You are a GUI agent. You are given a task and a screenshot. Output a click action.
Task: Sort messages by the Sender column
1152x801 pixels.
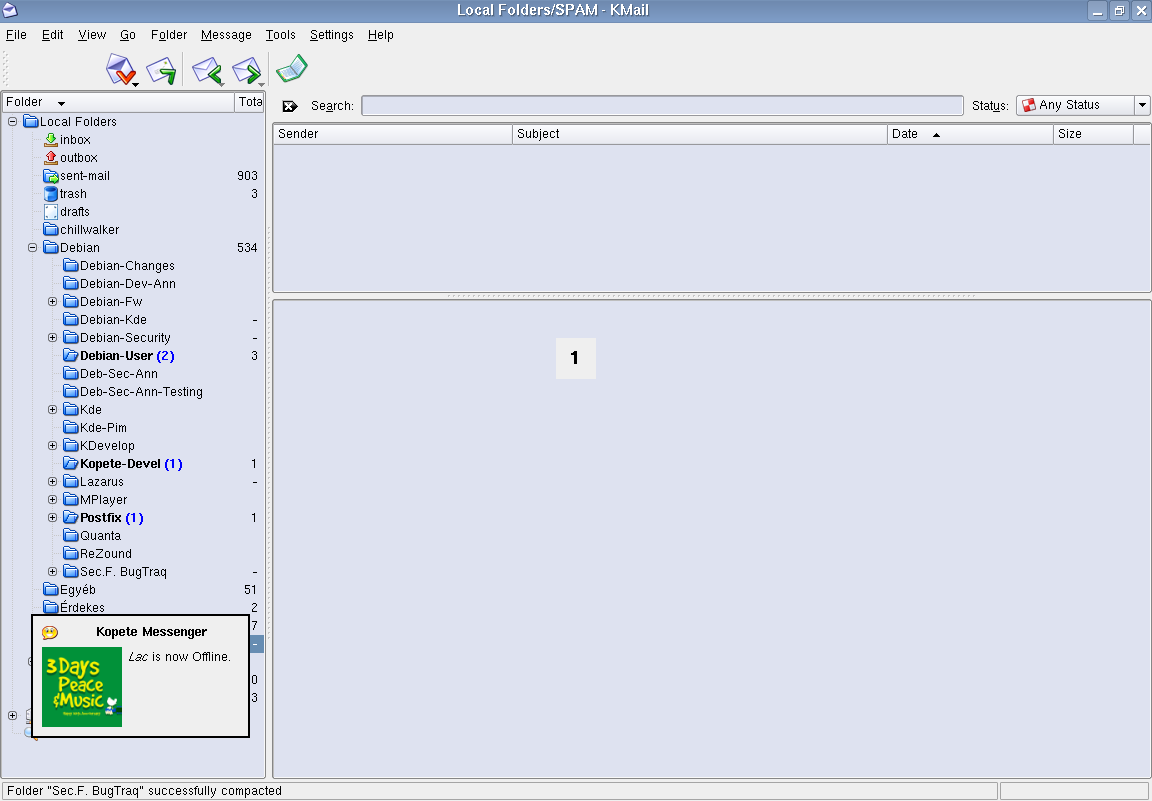pyautogui.click(x=392, y=134)
